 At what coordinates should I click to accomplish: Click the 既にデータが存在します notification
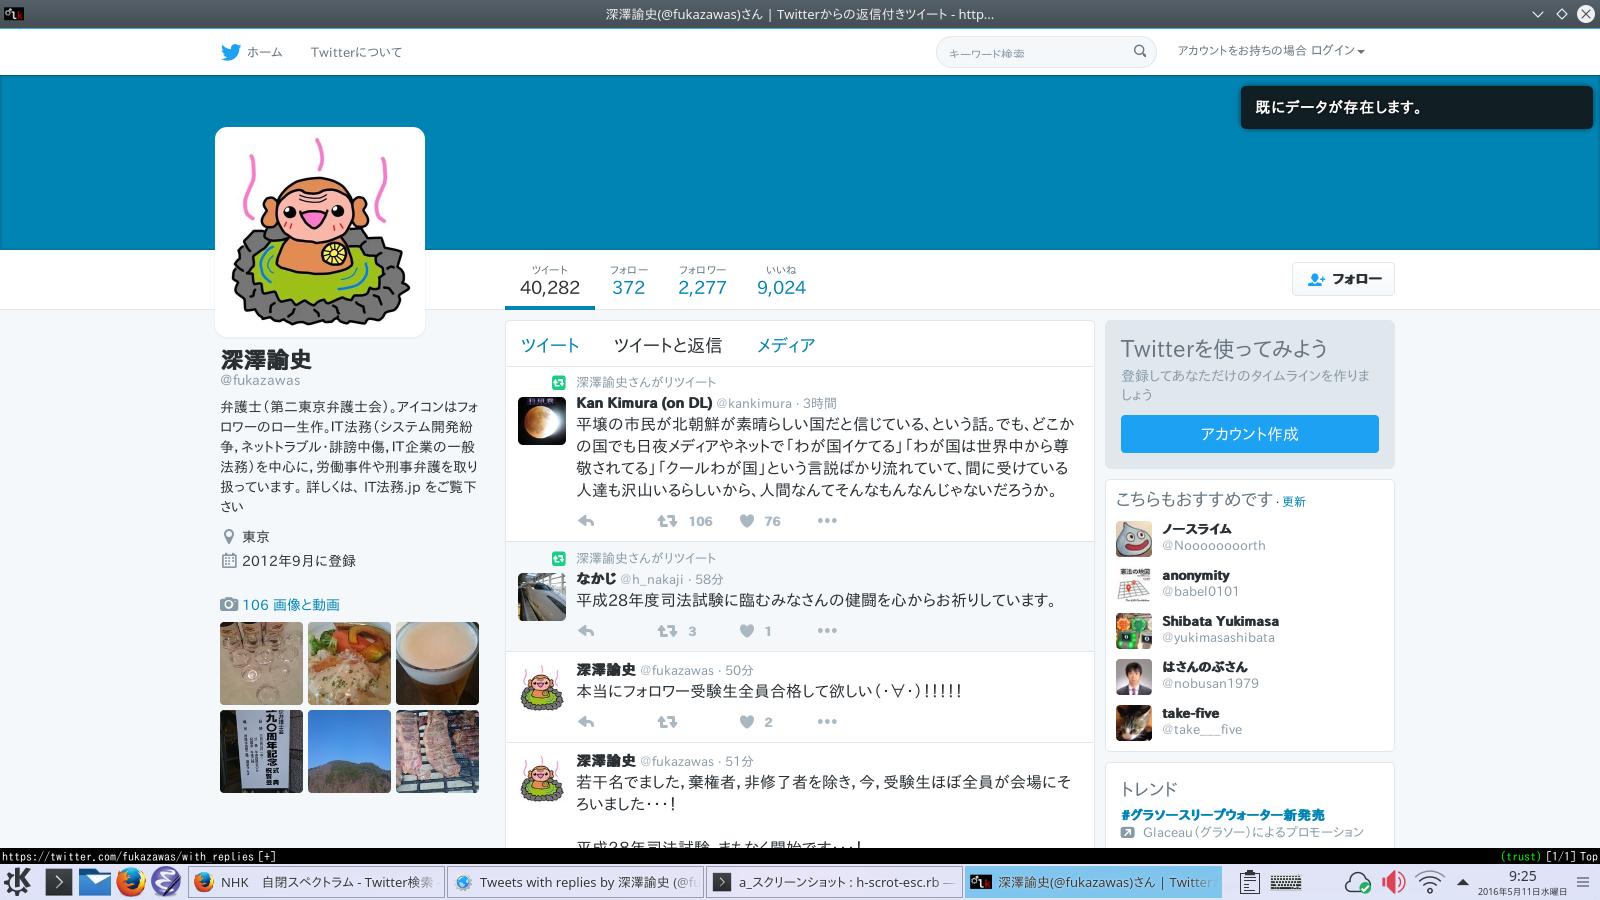pyautogui.click(x=1416, y=107)
